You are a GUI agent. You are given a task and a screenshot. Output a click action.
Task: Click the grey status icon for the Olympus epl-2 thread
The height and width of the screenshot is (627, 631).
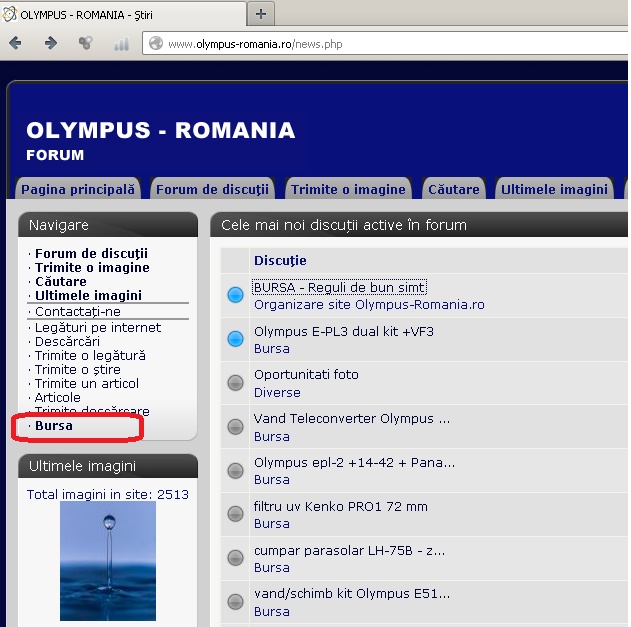(235, 470)
